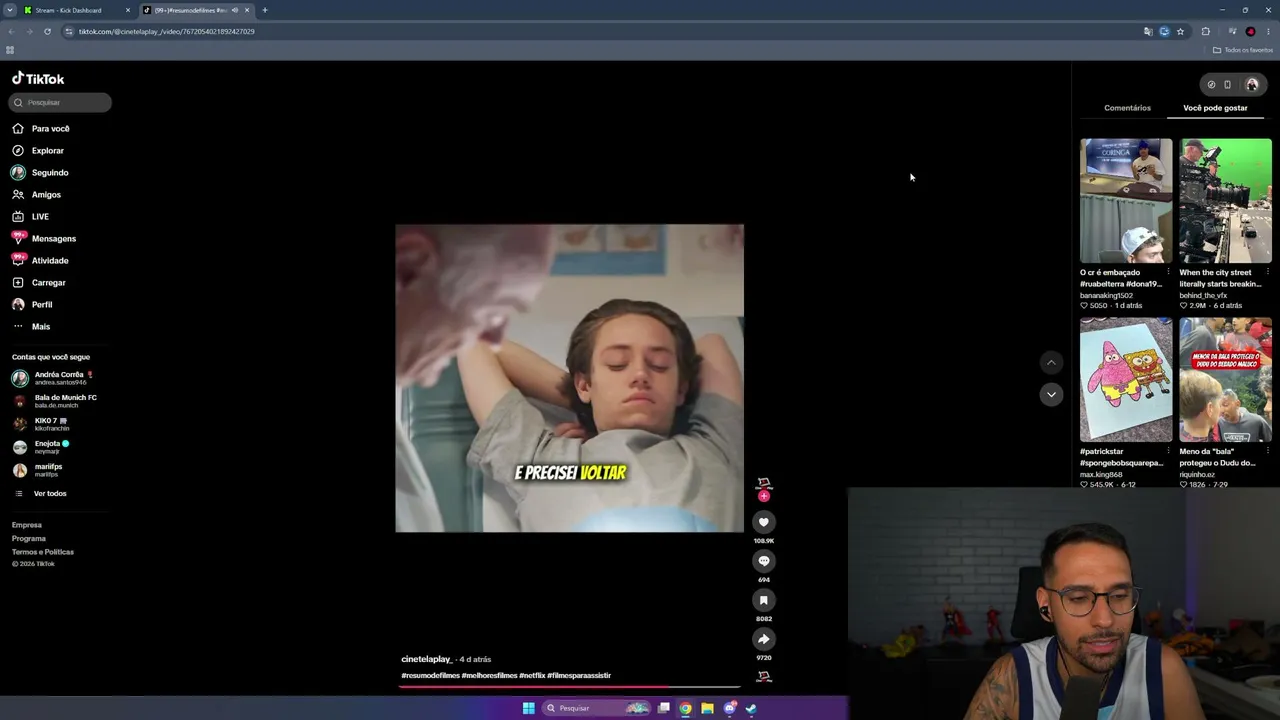1280x720 pixels.
Task: Open the green-screen camera video thumbnail
Action: (x=1225, y=201)
